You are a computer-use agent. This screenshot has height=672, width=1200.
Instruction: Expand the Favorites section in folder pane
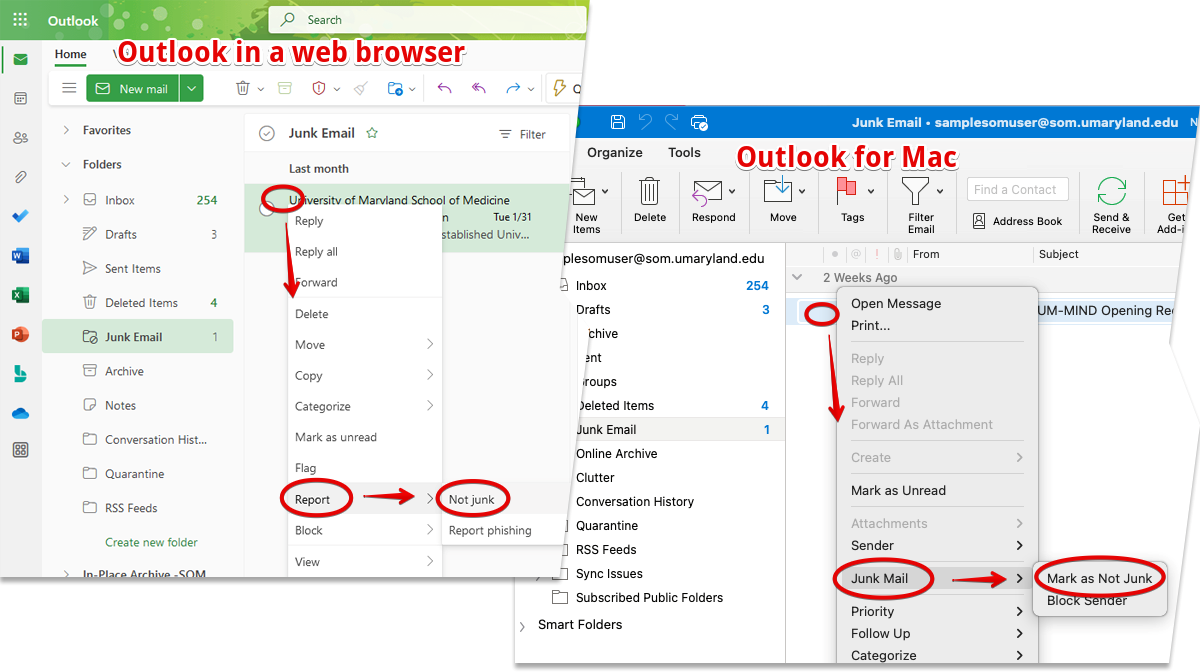coord(67,130)
